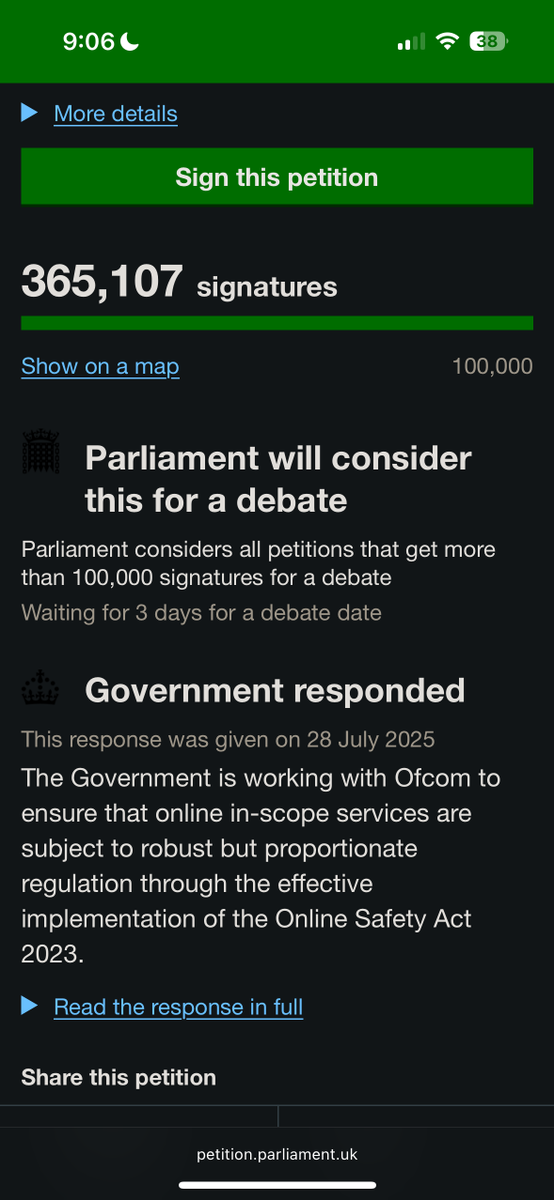Tap Parliament will consider this heading
The height and width of the screenshot is (1200, 554).
tap(278, 478)
